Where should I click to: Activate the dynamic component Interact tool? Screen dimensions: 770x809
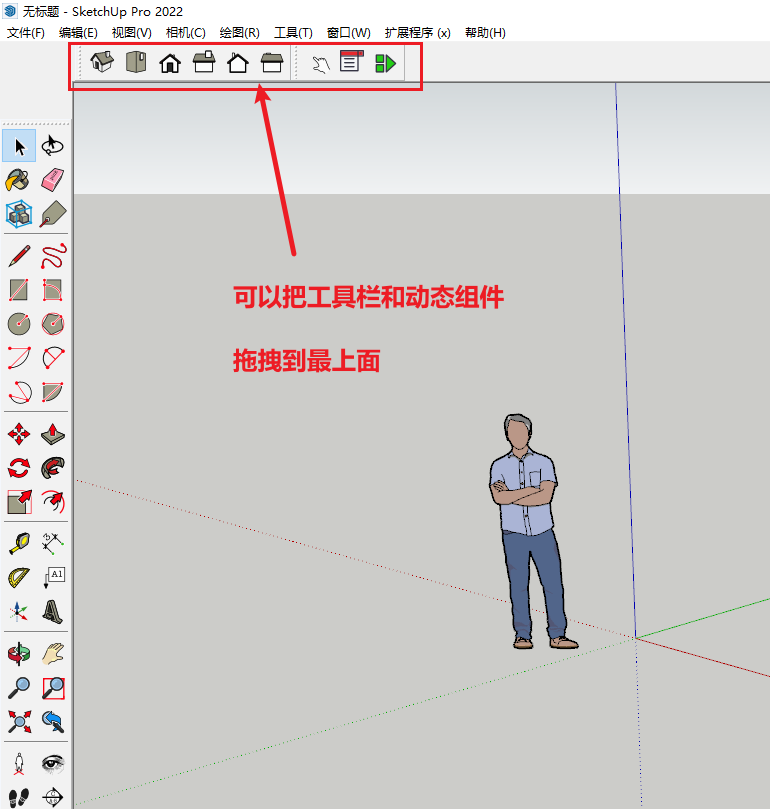[x=320, y=64]
